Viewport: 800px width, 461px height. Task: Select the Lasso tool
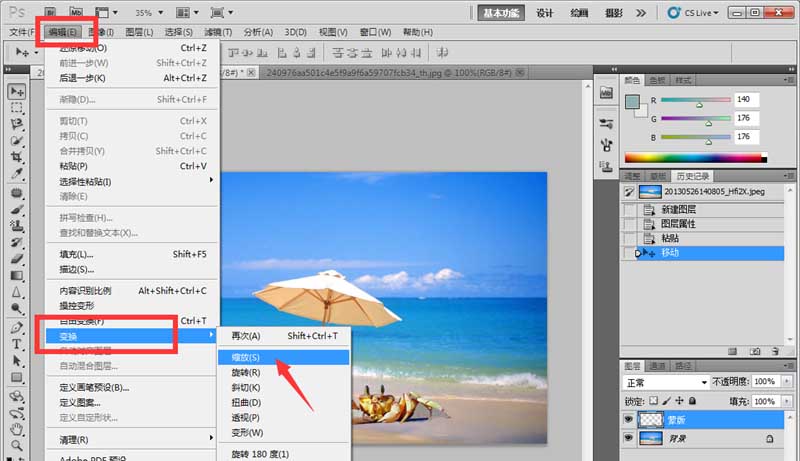coord(17,124)
